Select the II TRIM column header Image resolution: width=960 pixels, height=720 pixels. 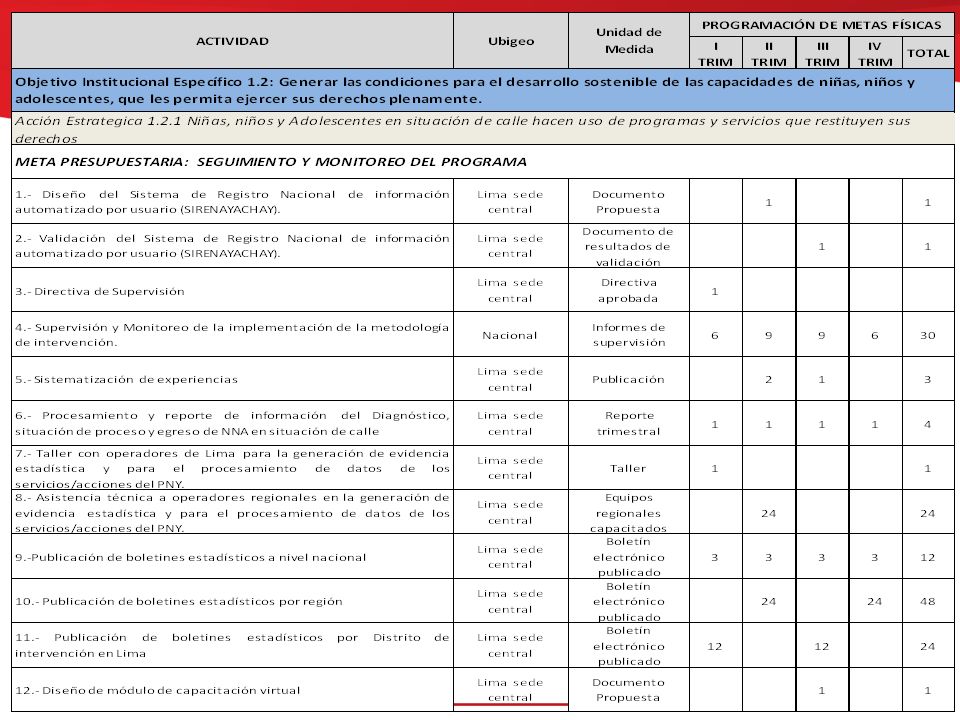[769, 54]
